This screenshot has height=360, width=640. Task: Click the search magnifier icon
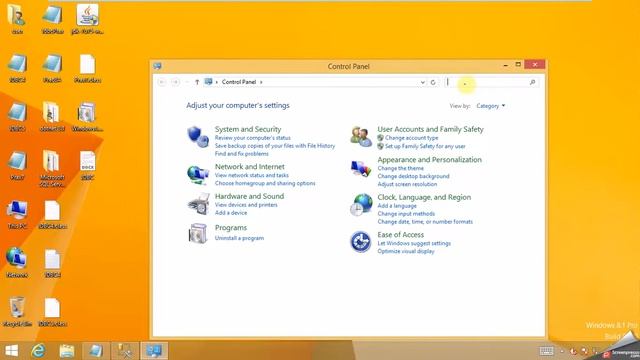pyautogui.click(x=532, y=82)
